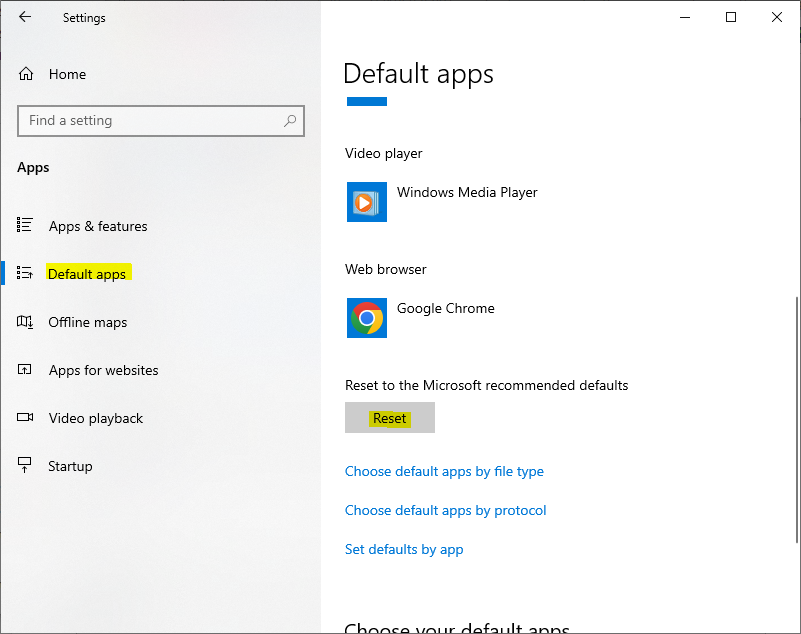The image size is (801, 634).
Task: Click the blue tile above Video player
Action: (x=367, y=101)
